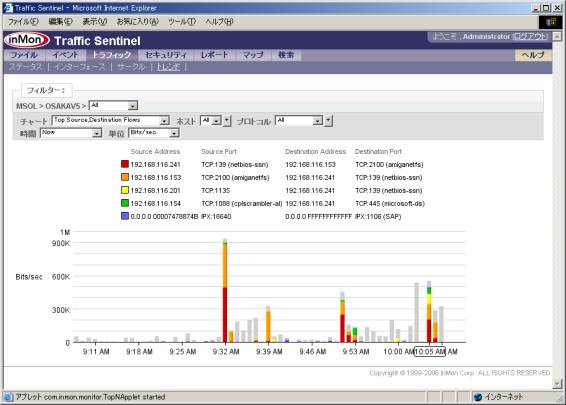
Task: Click the Internet zone globe icon in status bar
Action: pos(478,397)
